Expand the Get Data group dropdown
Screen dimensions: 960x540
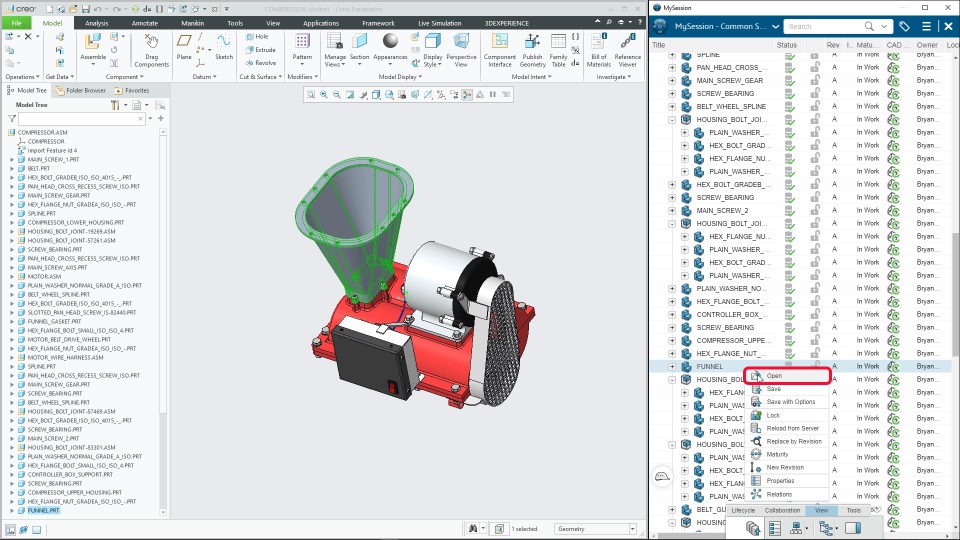(x=59, y=77)
